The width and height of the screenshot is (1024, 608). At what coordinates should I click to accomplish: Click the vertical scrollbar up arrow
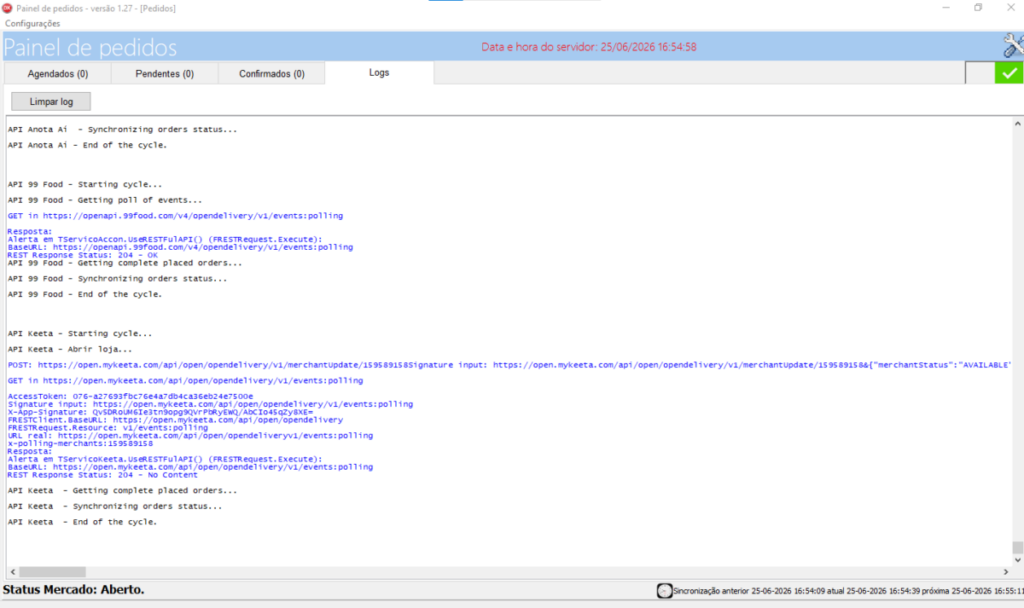tap(1017, 123)
